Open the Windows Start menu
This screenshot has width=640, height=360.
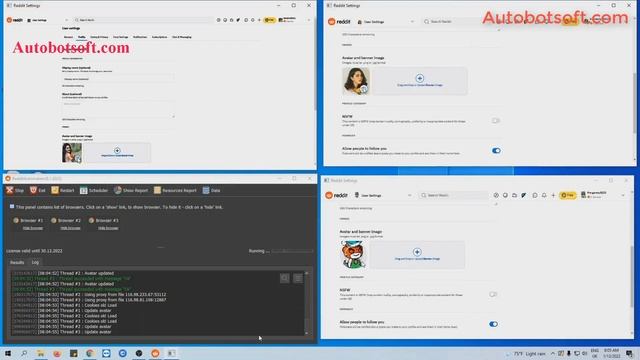click(8, 353)
